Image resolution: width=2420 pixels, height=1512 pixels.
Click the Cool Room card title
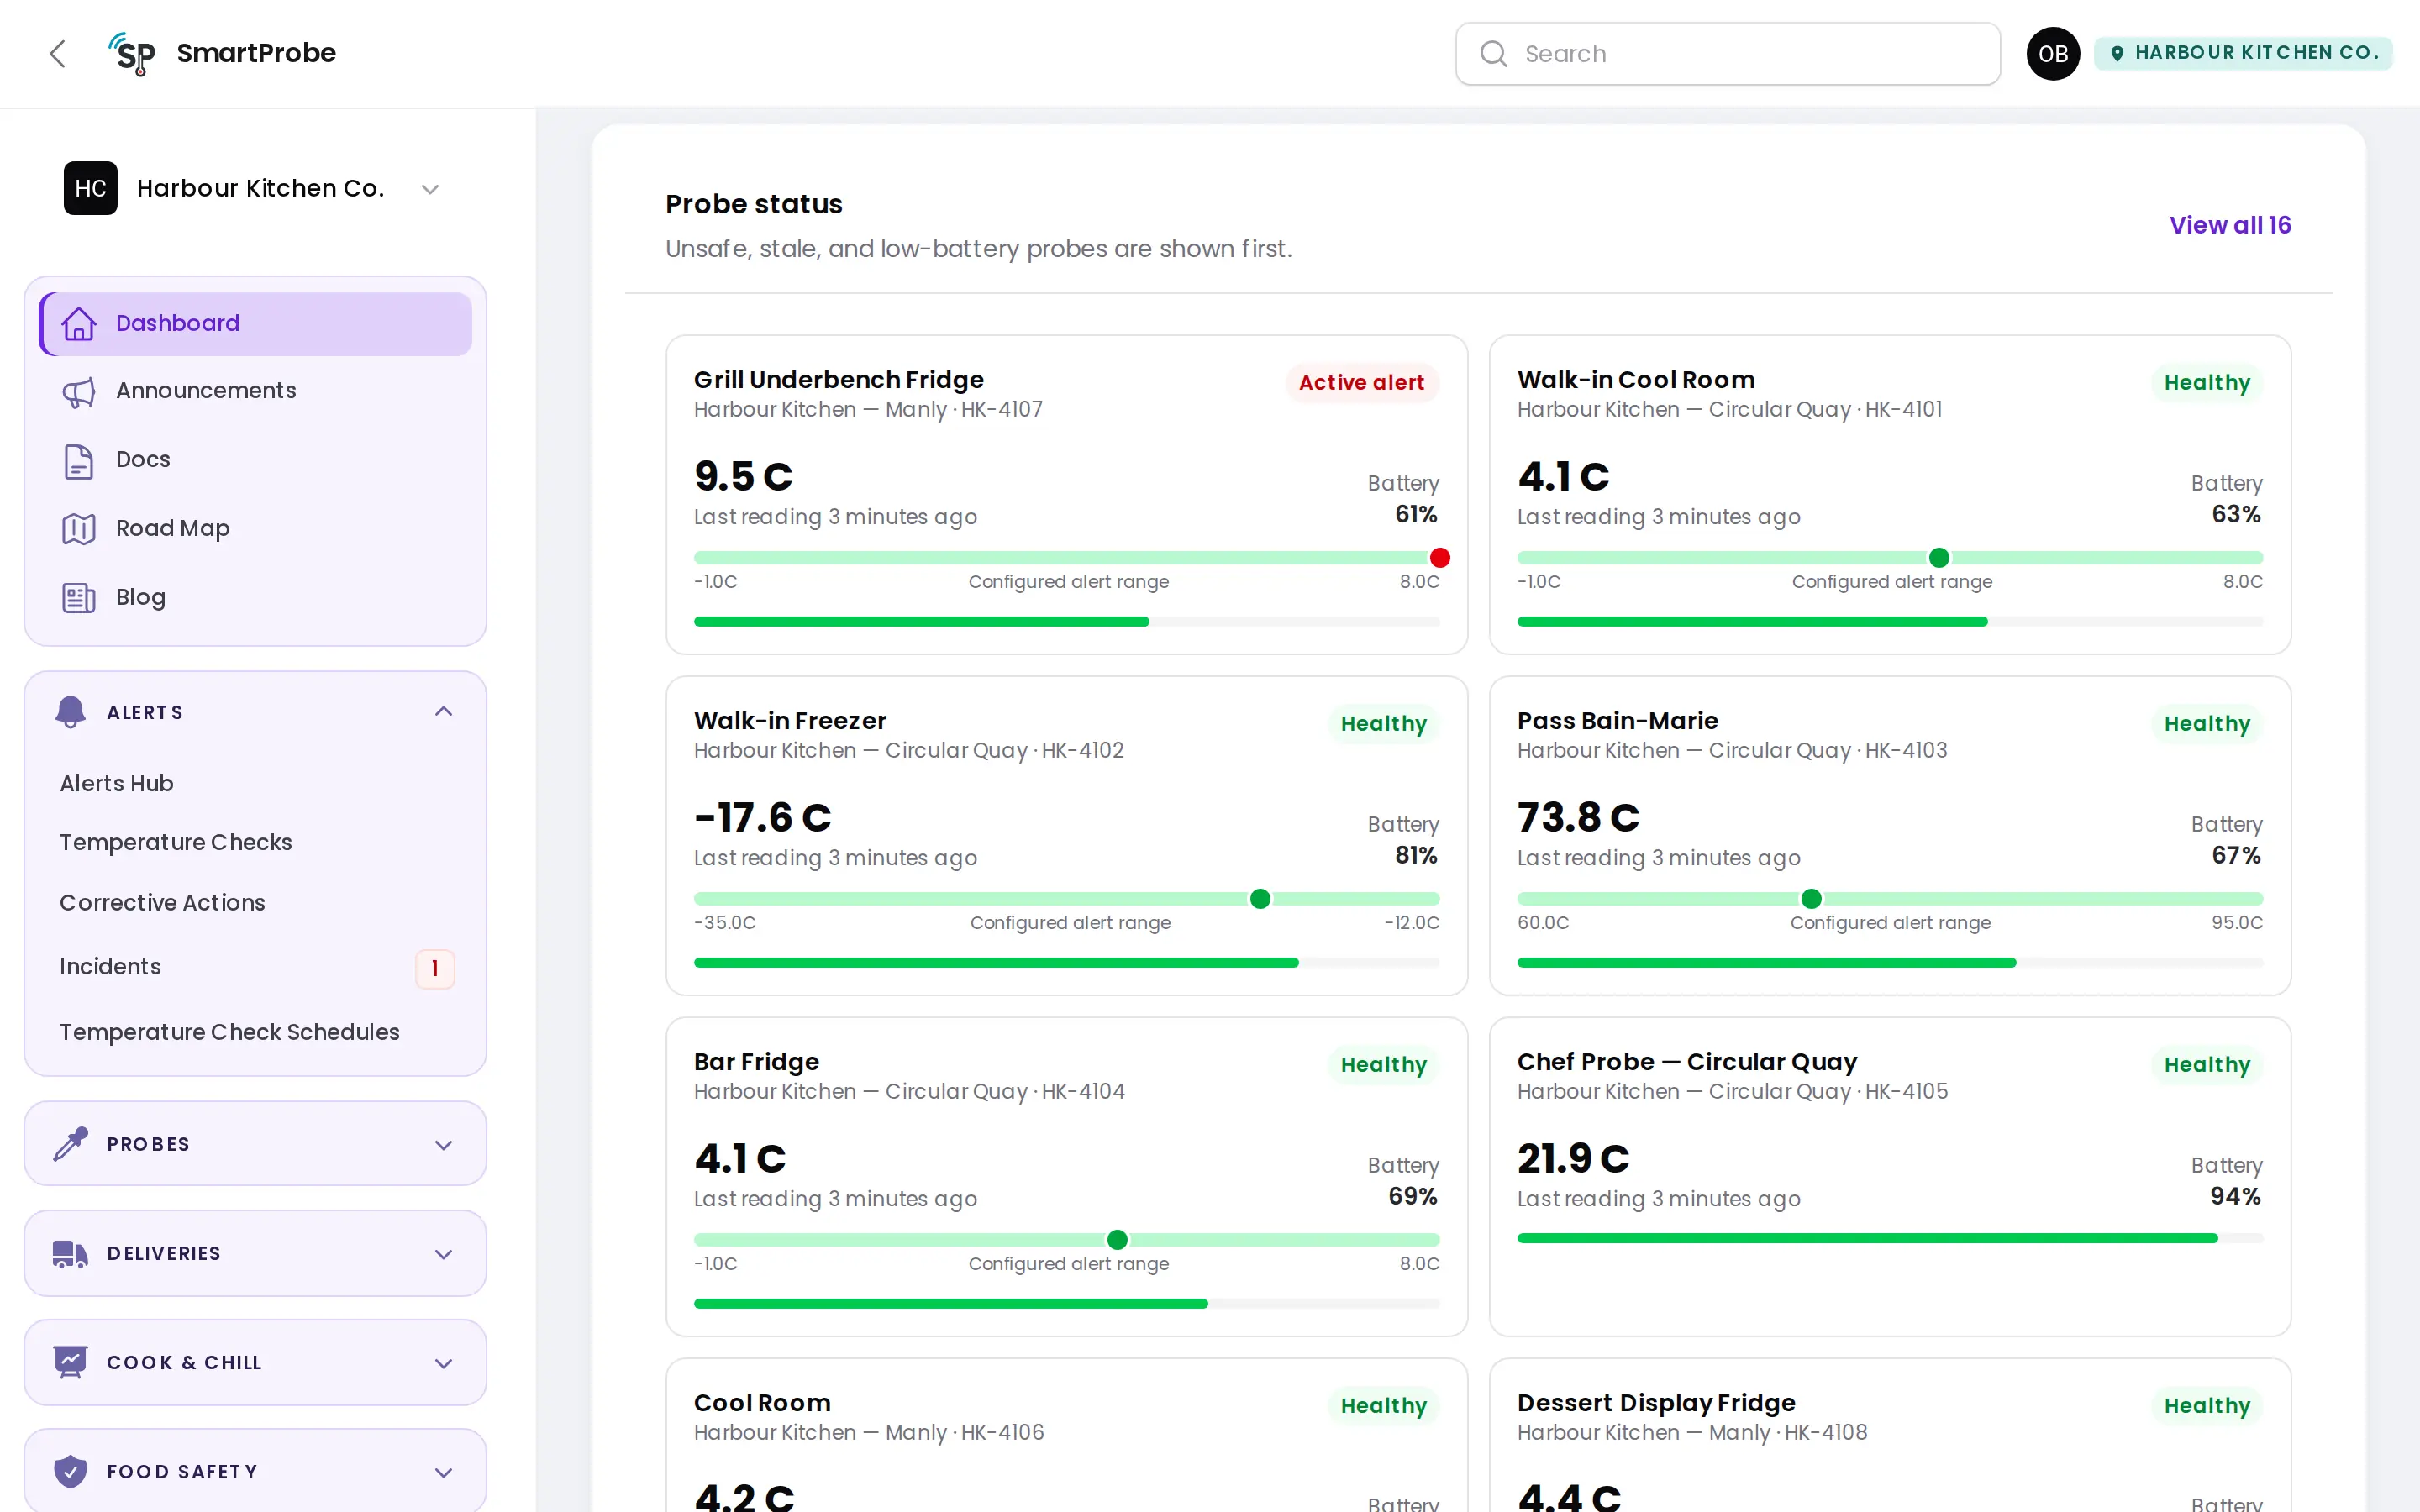pos(762,1403)
